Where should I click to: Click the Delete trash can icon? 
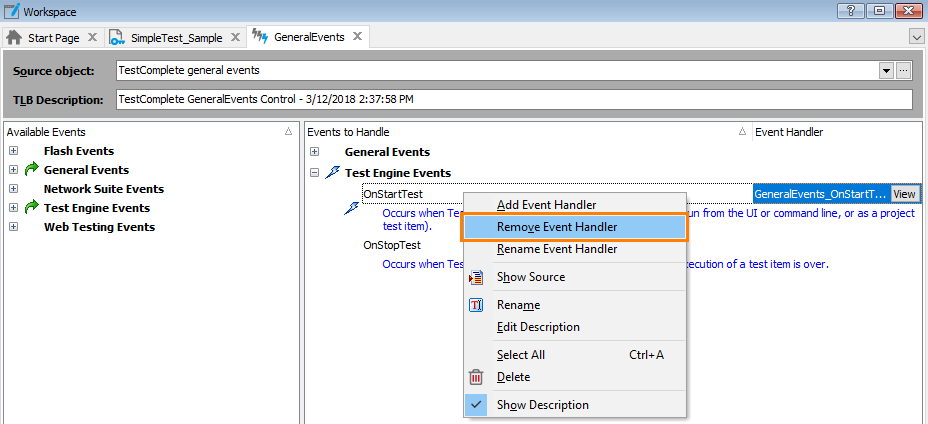pos(476,377)
